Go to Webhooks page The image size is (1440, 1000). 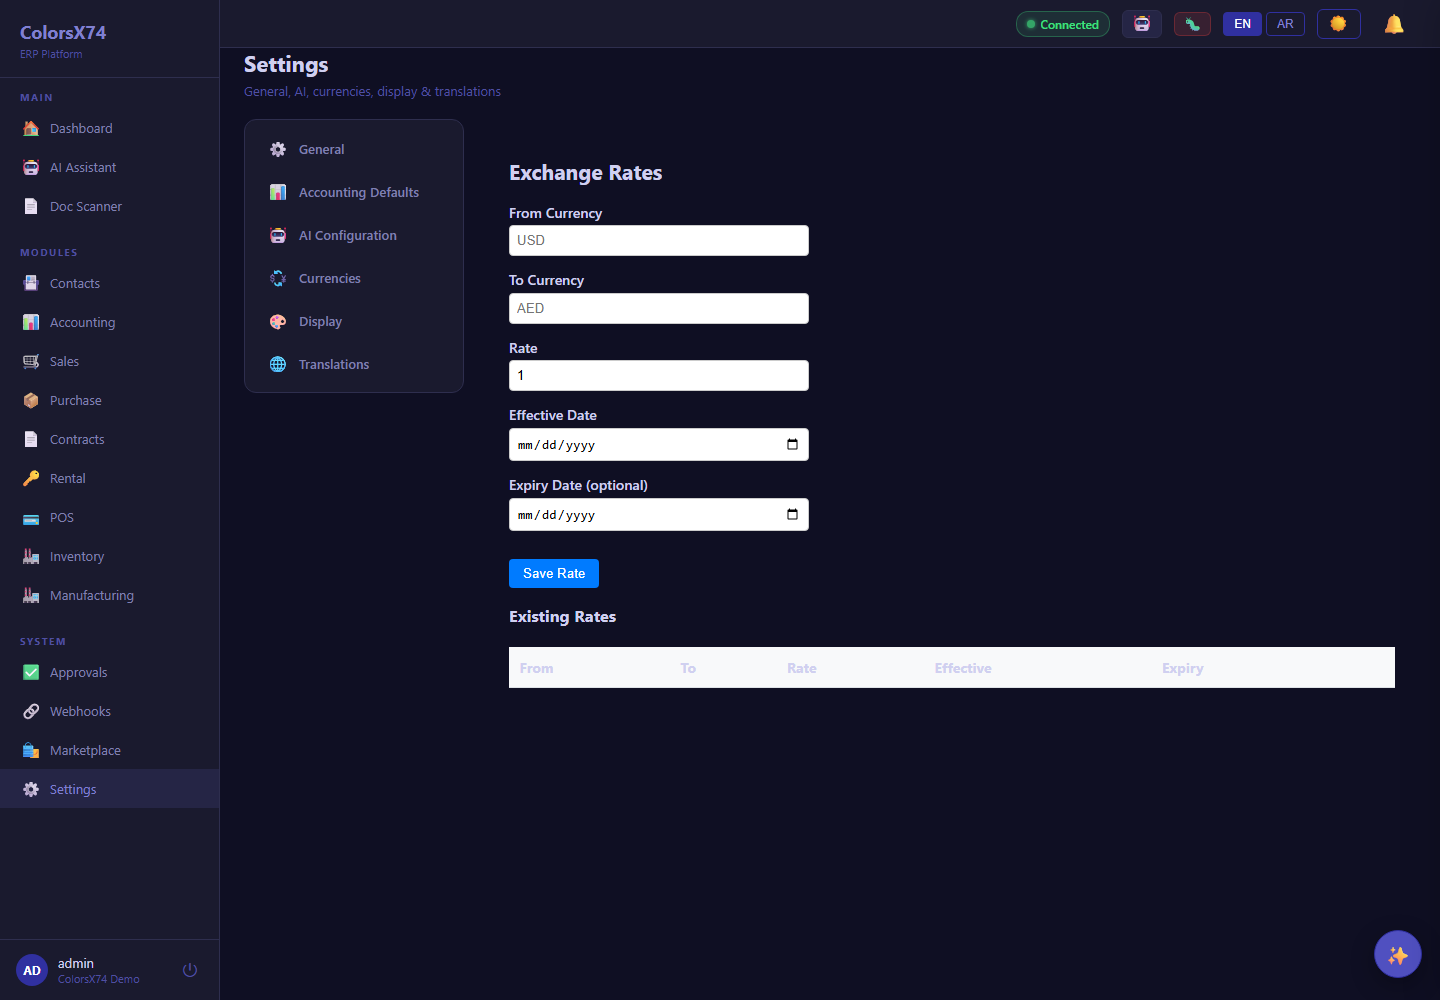pyautogui.click(x=109, y=712)
